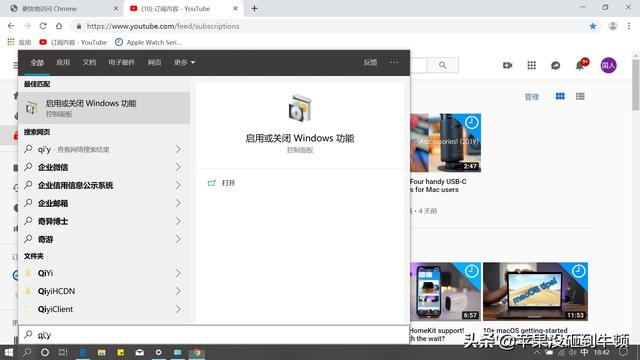Switch subscriptions to list view
The image size is (640, 360).
pos(580,96)
